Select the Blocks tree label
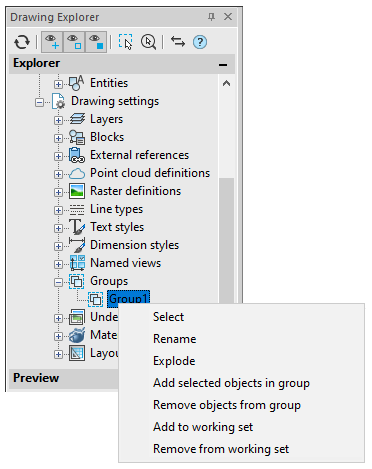Viewport: 372px width, 469px height. tap(107, 137)
